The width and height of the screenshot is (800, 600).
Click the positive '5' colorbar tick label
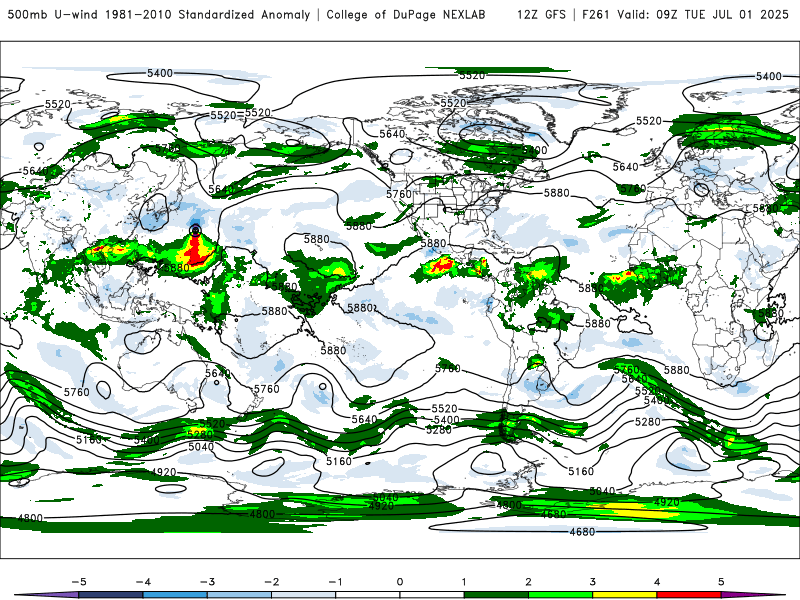(x=721, y=582)
